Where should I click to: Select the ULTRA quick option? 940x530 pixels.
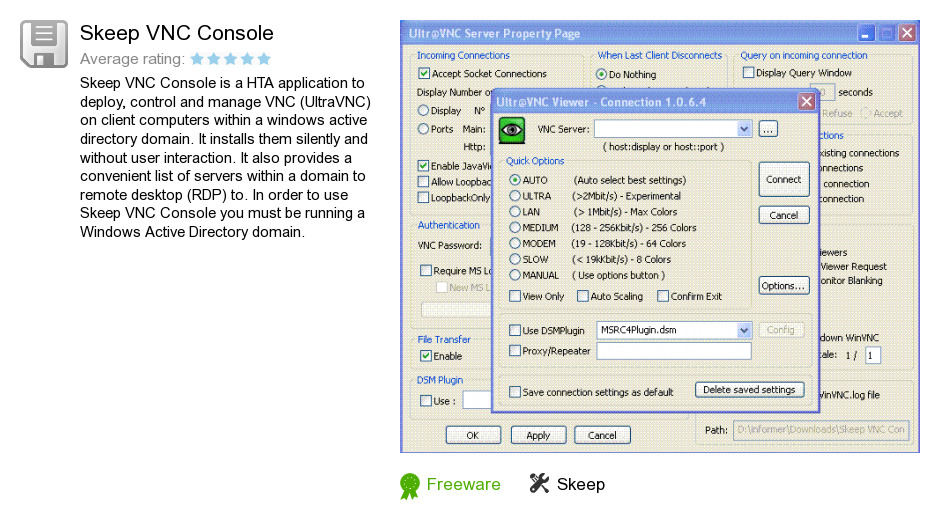[x=515, y=195]
